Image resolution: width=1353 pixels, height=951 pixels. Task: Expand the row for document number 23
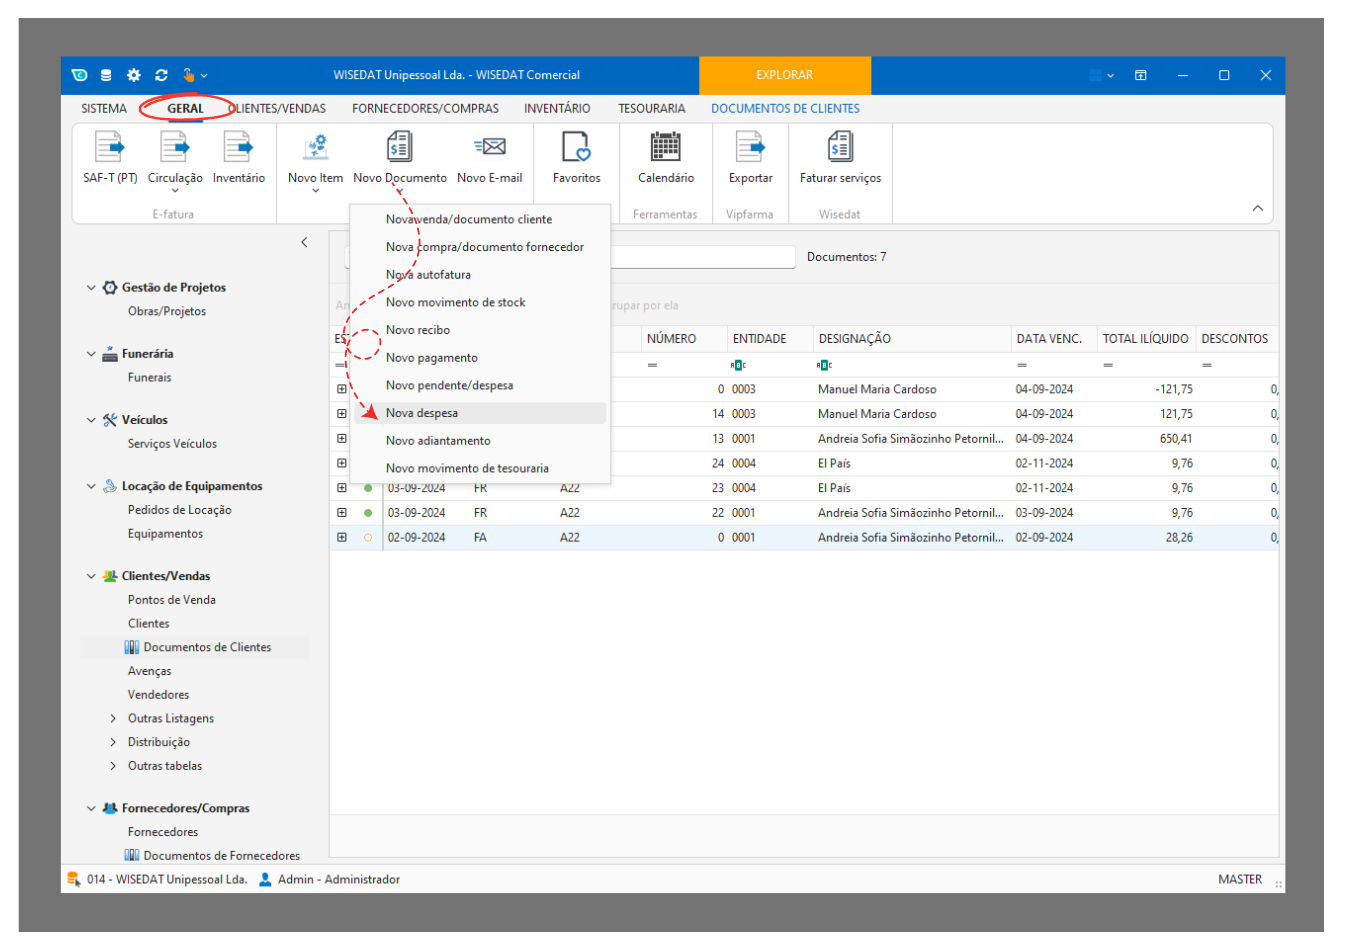coord(342,488)
